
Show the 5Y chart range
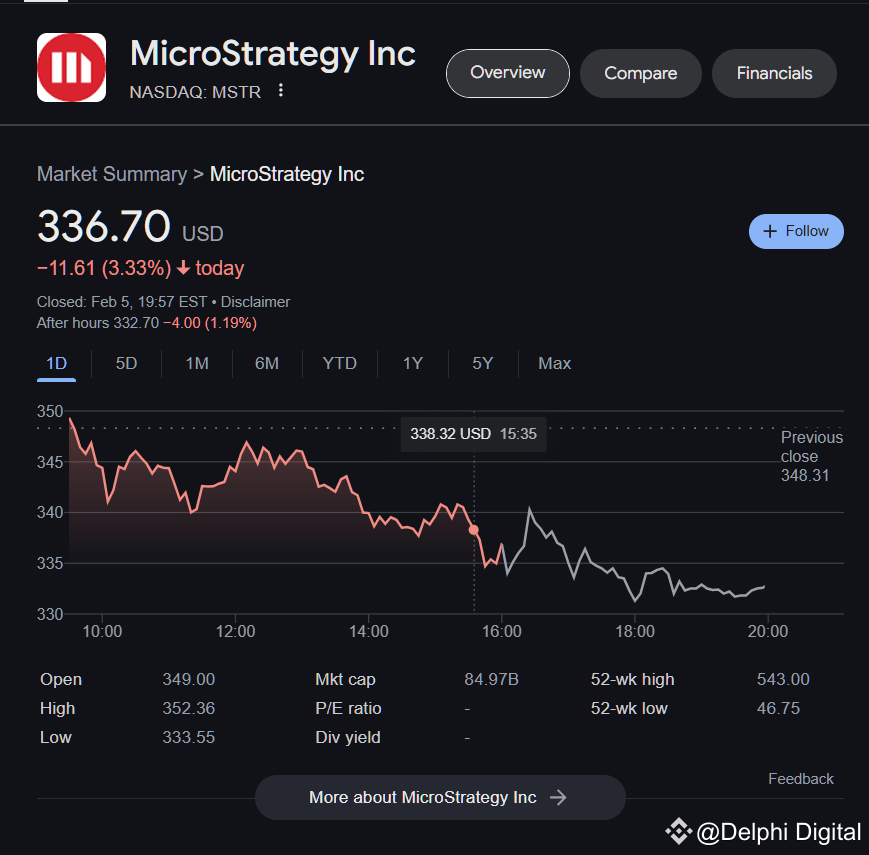click(x=483, y=363)
